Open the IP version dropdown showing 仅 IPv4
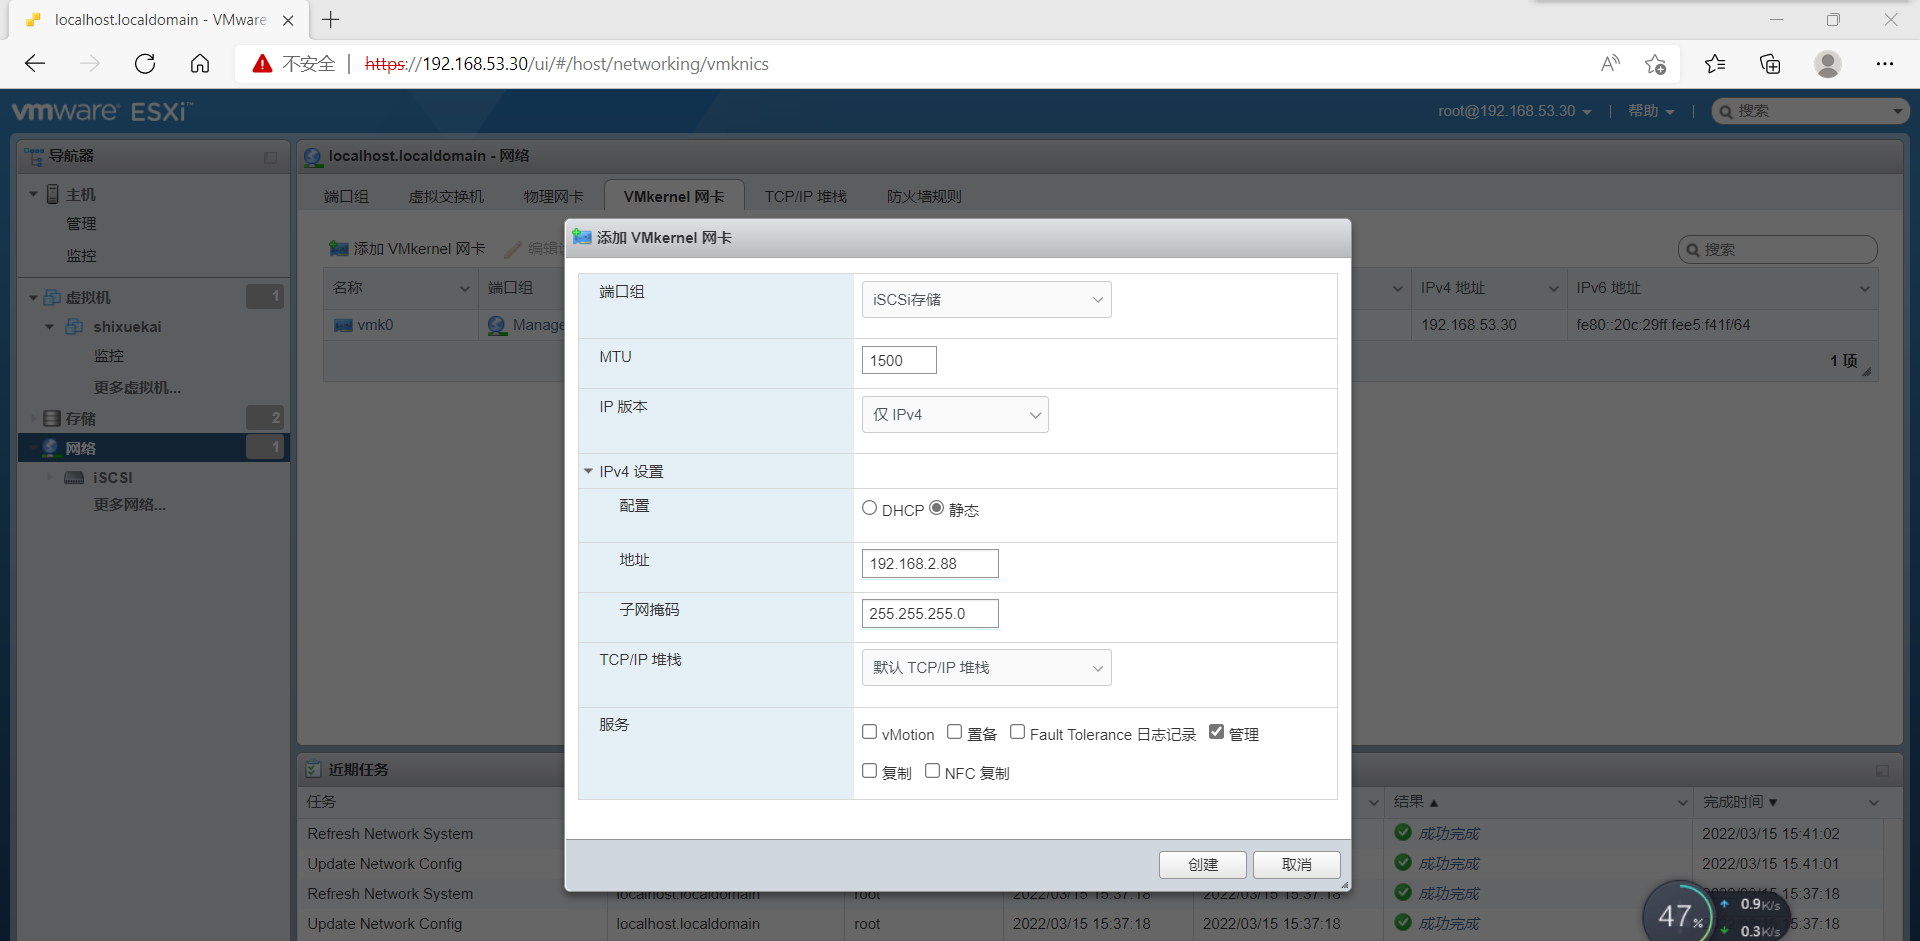 pos(955,415)
